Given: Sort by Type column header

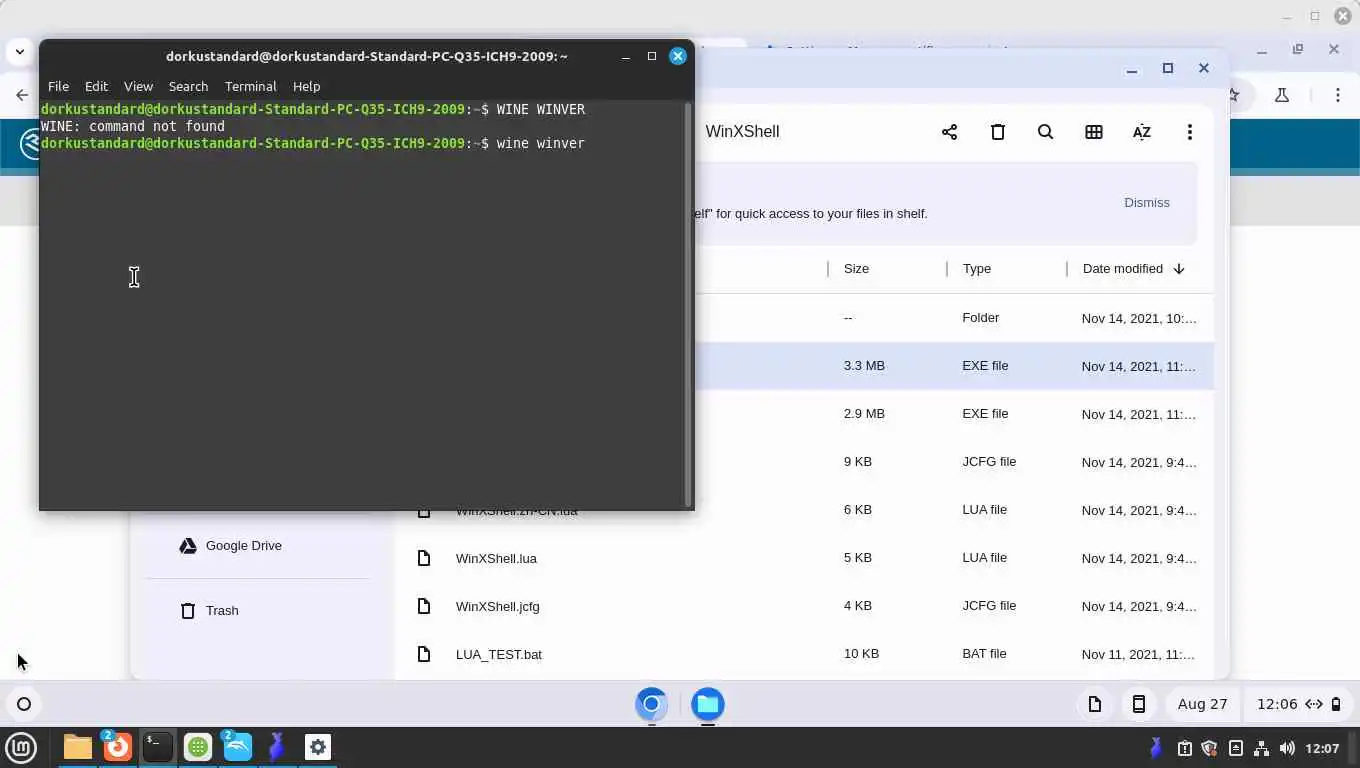Looking at the screenshot, I should 976,268.
